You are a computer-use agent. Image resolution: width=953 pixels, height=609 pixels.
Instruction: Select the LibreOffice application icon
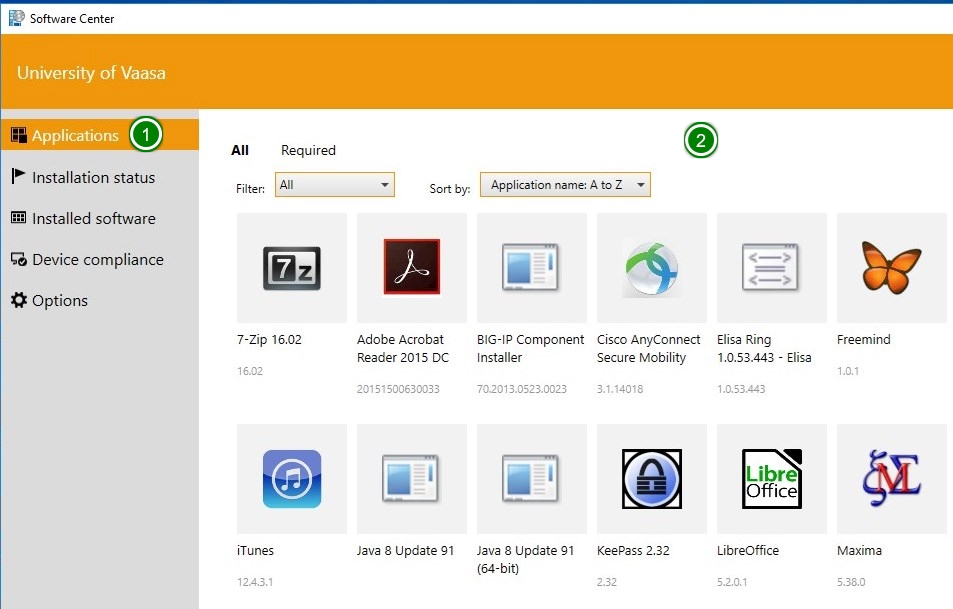point(771,478)
